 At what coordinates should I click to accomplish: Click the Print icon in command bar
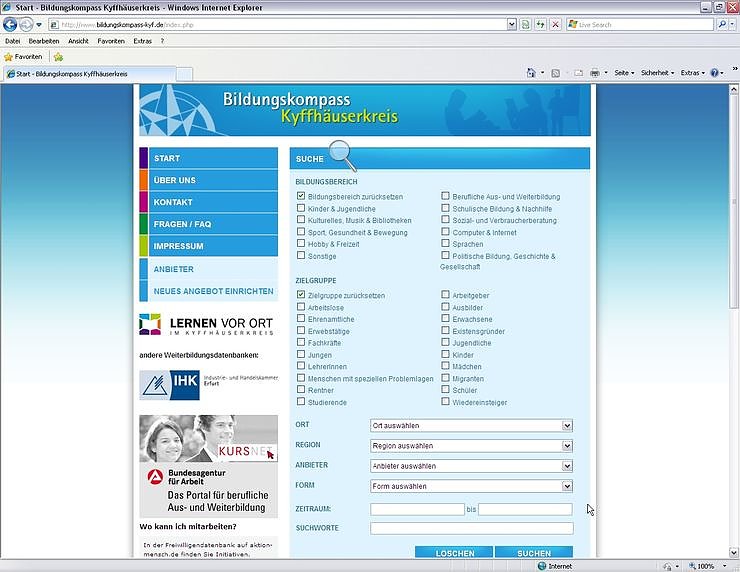594,73
